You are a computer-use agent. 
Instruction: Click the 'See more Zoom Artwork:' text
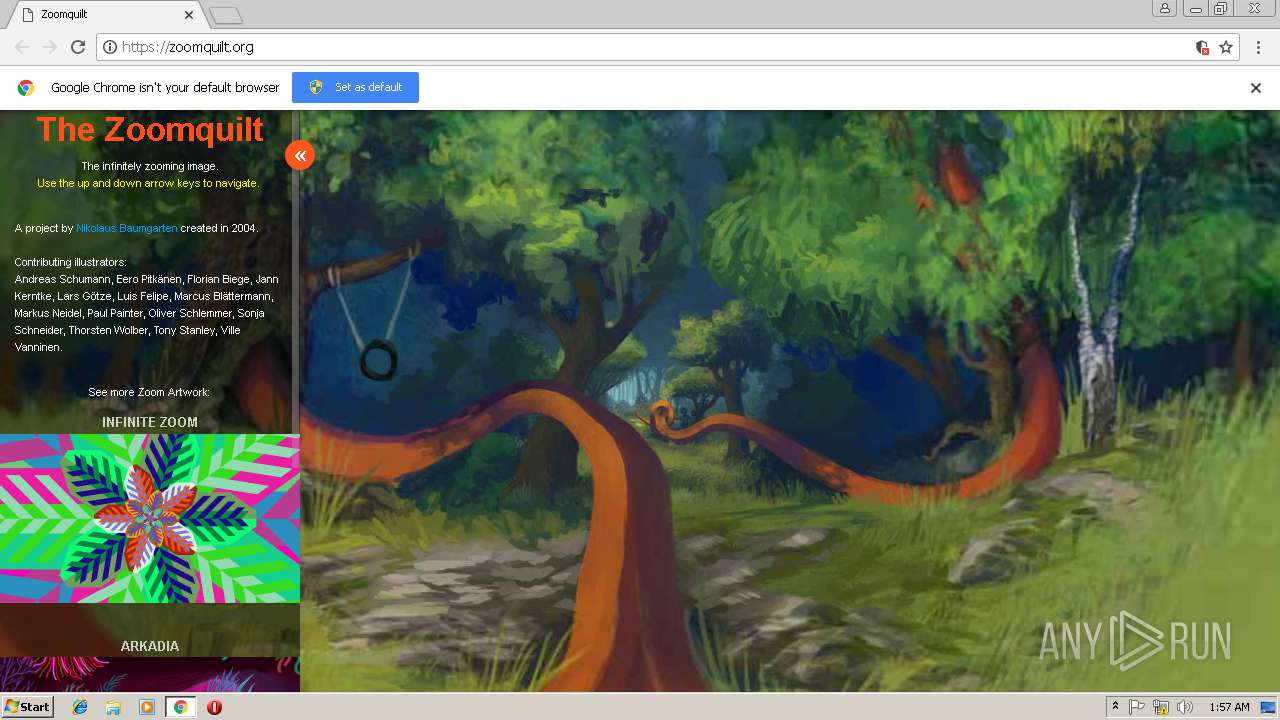coord(149,392)
